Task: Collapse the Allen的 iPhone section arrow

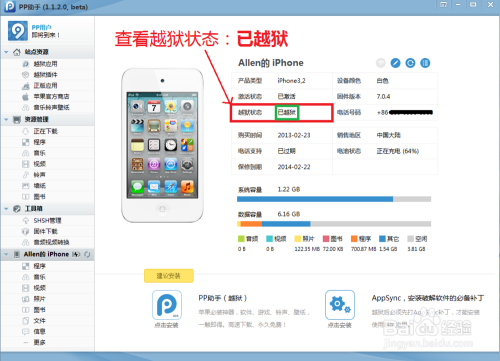Action: (x=6, y=254)
